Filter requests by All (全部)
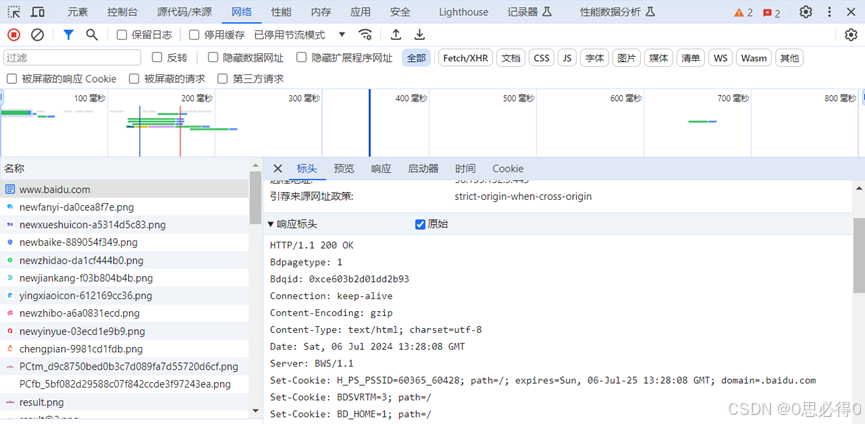 (x=416, y=58)
